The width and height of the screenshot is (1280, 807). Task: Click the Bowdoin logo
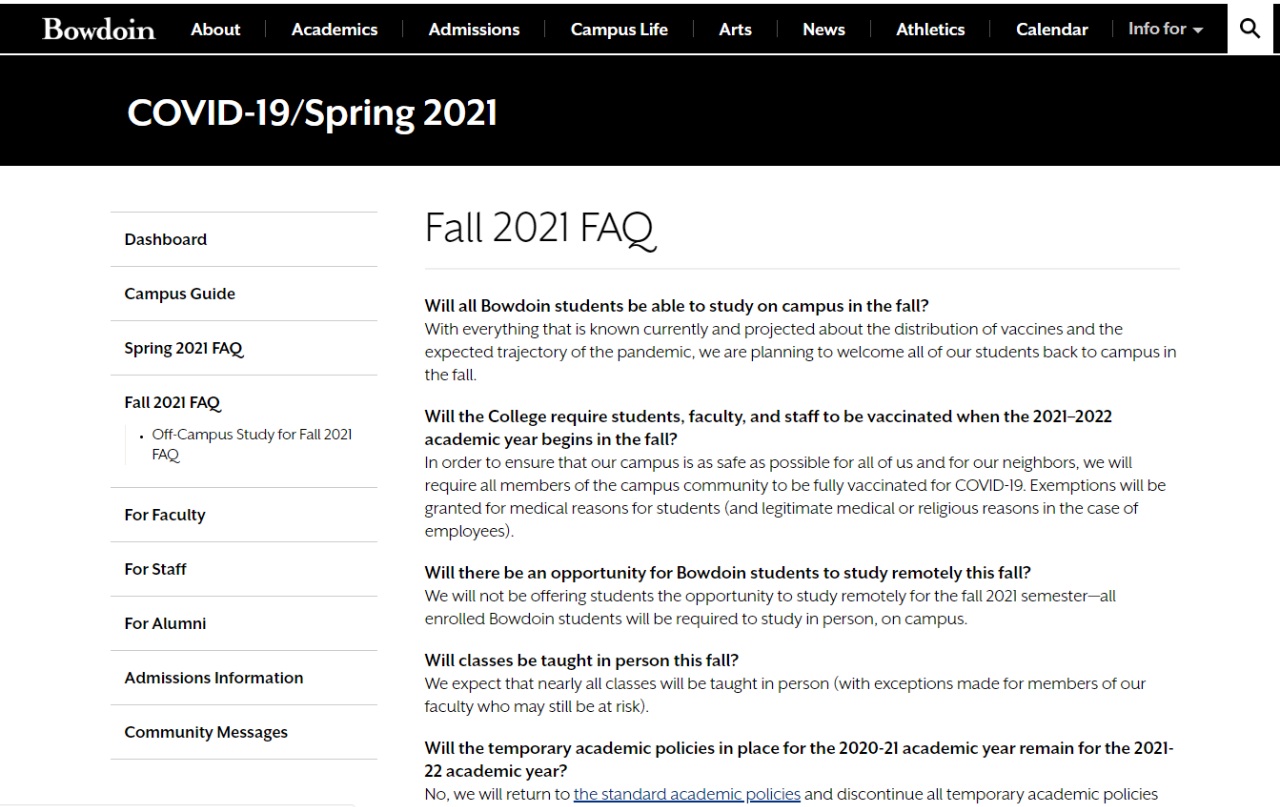click(99, 29)
